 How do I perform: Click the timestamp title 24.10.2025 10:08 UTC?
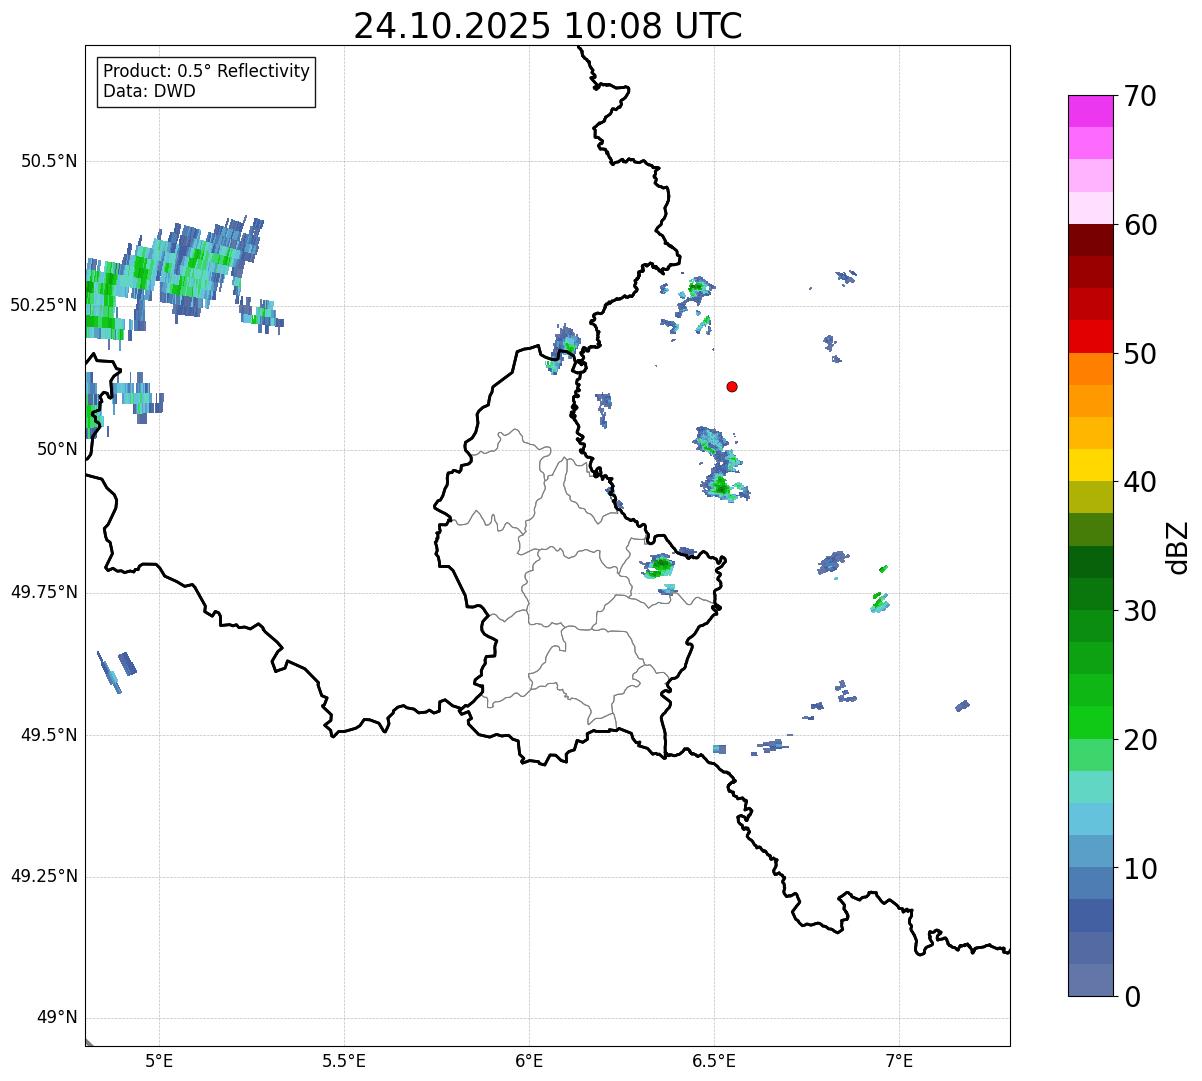pos(547,26)
